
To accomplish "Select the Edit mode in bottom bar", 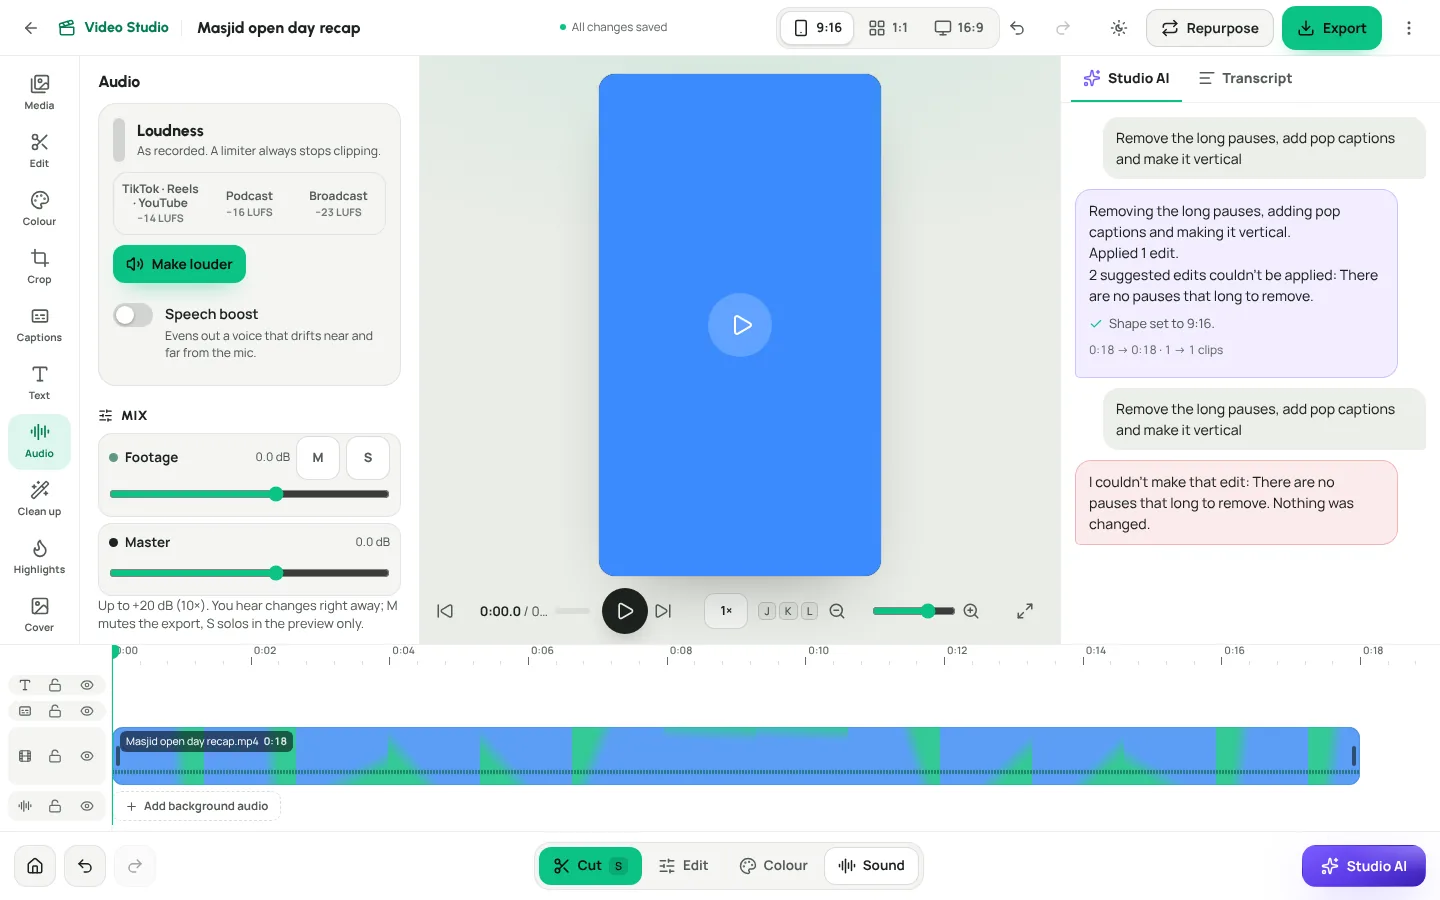I will pyautogui.click(x=684, y=866).
